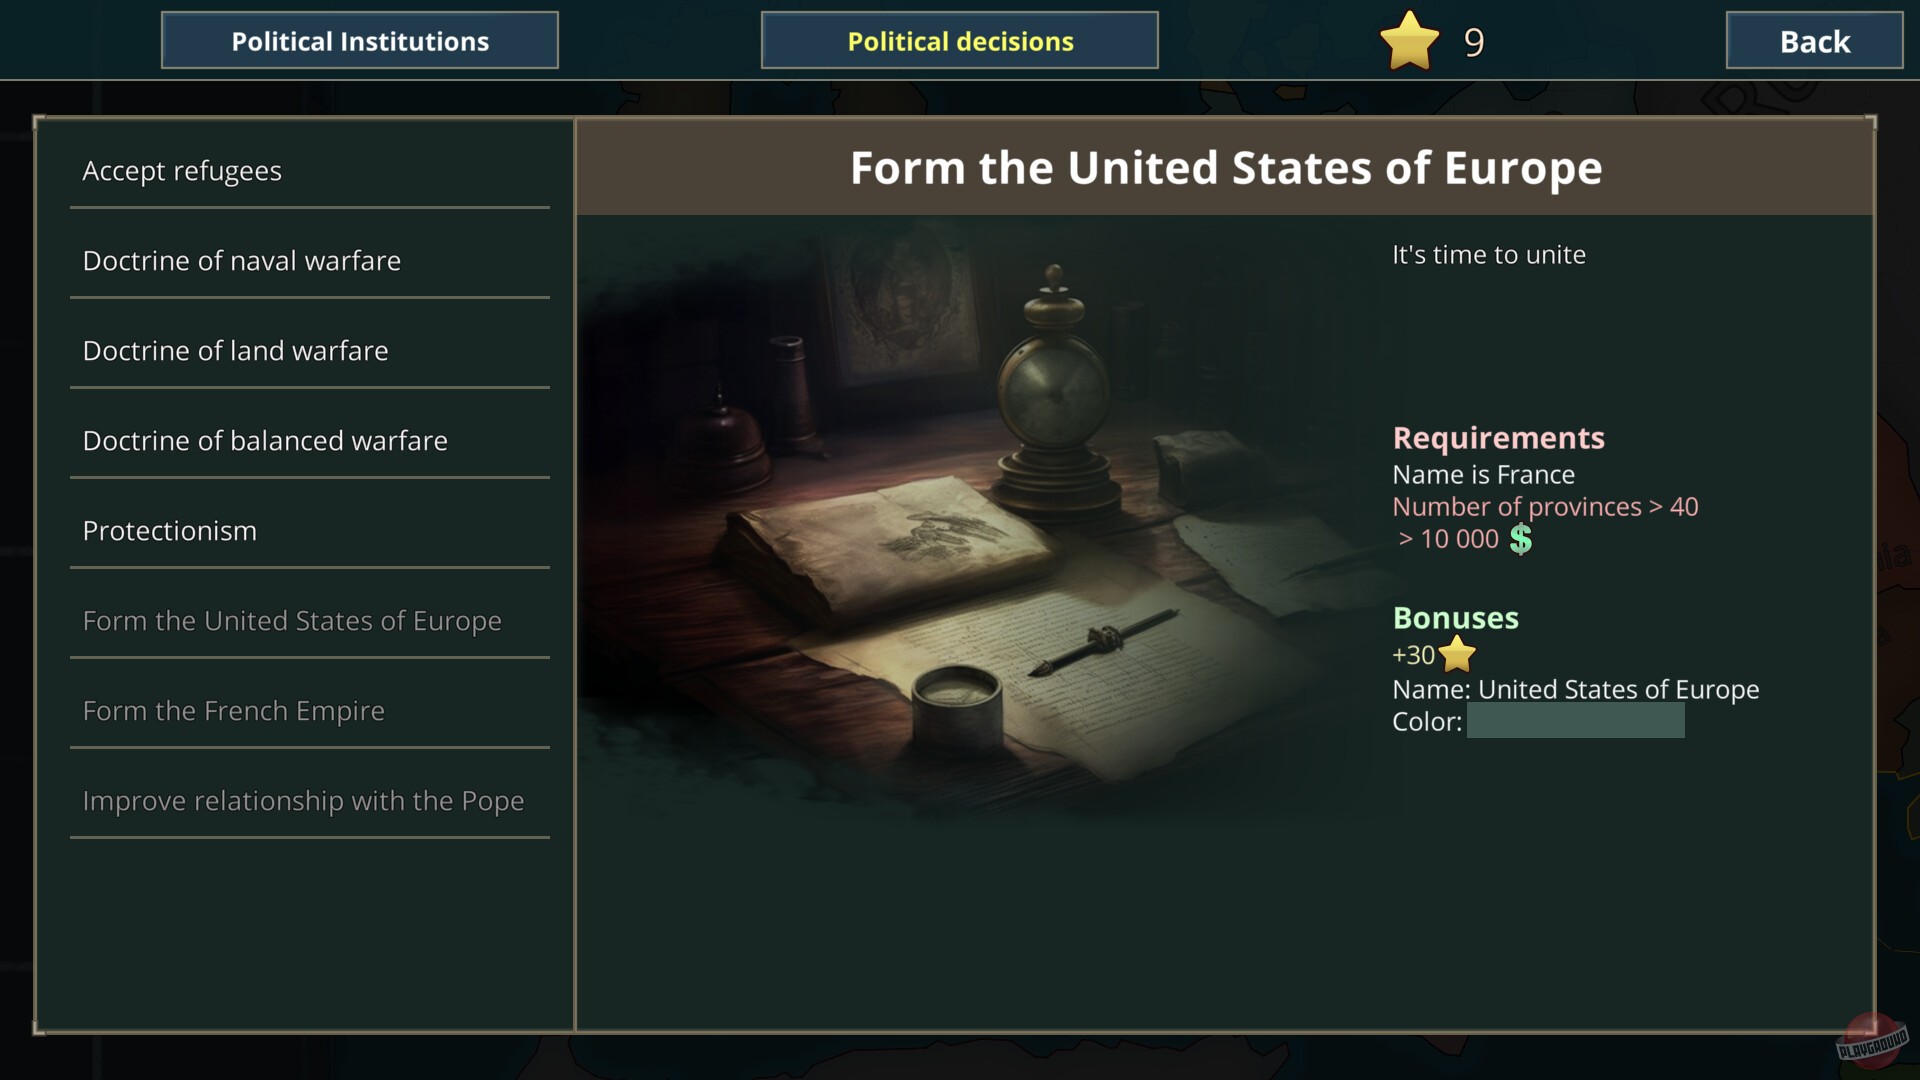Select the Accept refugees decision
Viewport: 1920px width, 1080px height.
[x=182, y=171]
